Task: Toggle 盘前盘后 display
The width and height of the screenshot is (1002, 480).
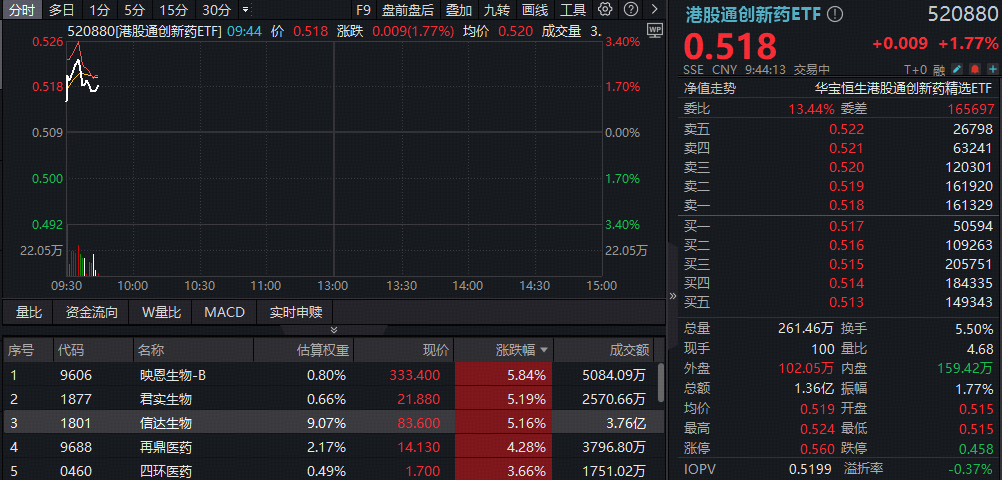Action: 408,10
